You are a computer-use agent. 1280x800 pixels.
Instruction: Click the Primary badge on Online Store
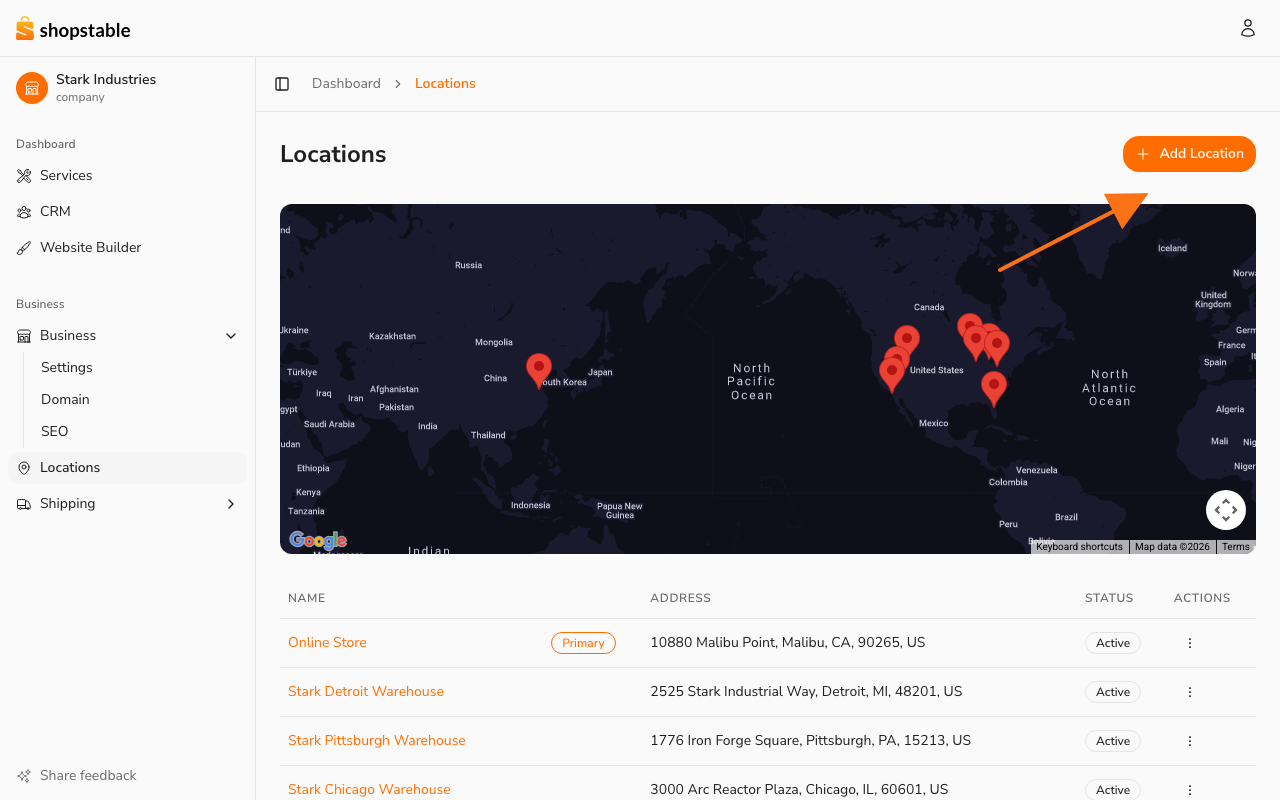(x=583, y=643)
